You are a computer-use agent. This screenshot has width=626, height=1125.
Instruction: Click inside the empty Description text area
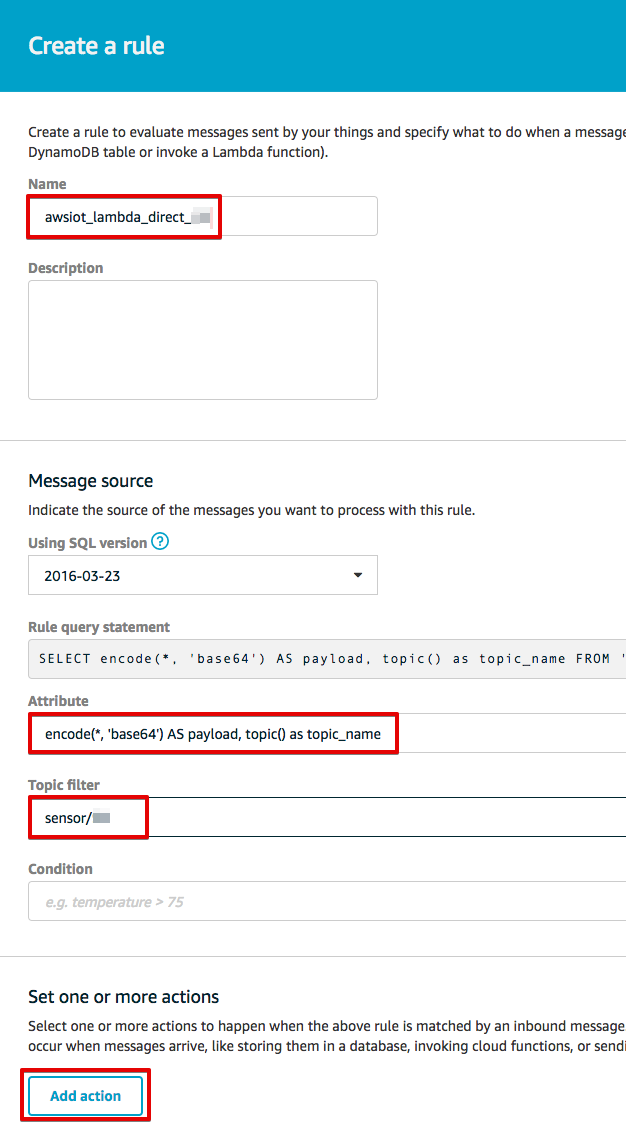(x=203, y=340)
